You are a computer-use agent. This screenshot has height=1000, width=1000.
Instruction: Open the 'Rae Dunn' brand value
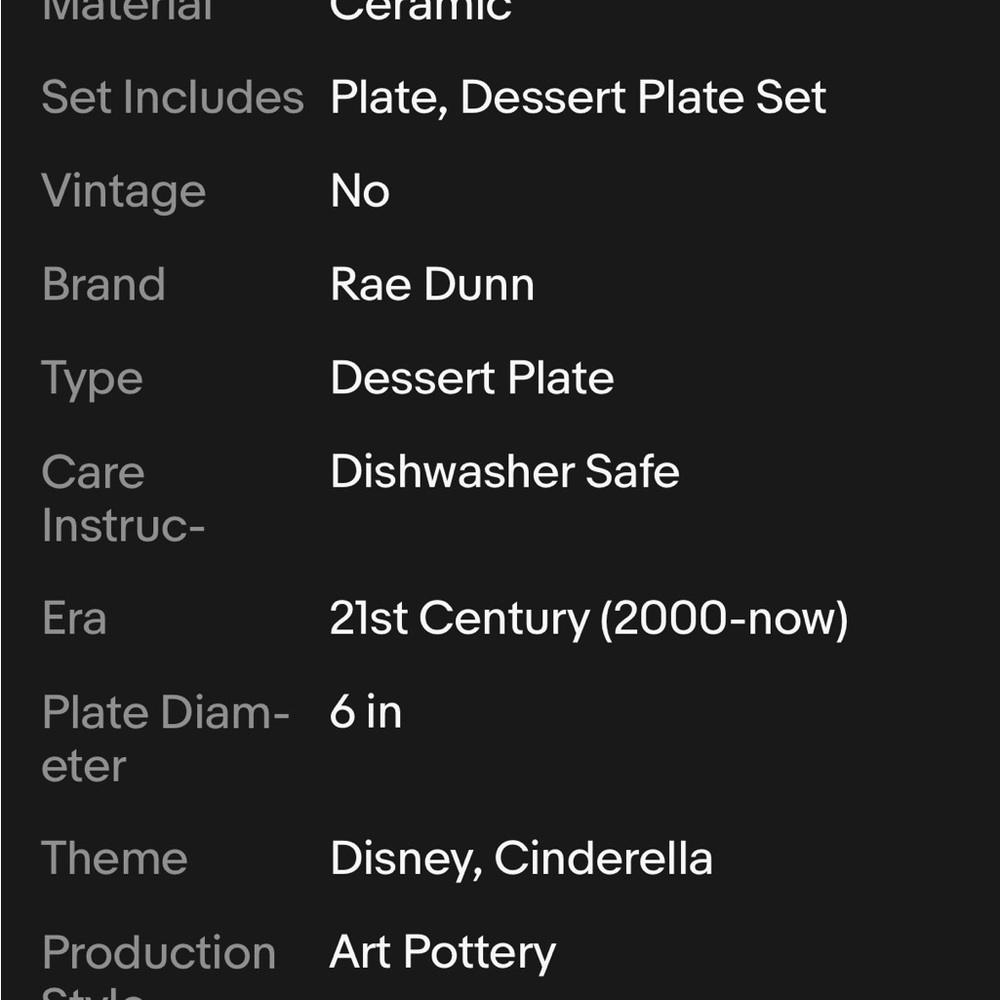click(x=432, y=284)
